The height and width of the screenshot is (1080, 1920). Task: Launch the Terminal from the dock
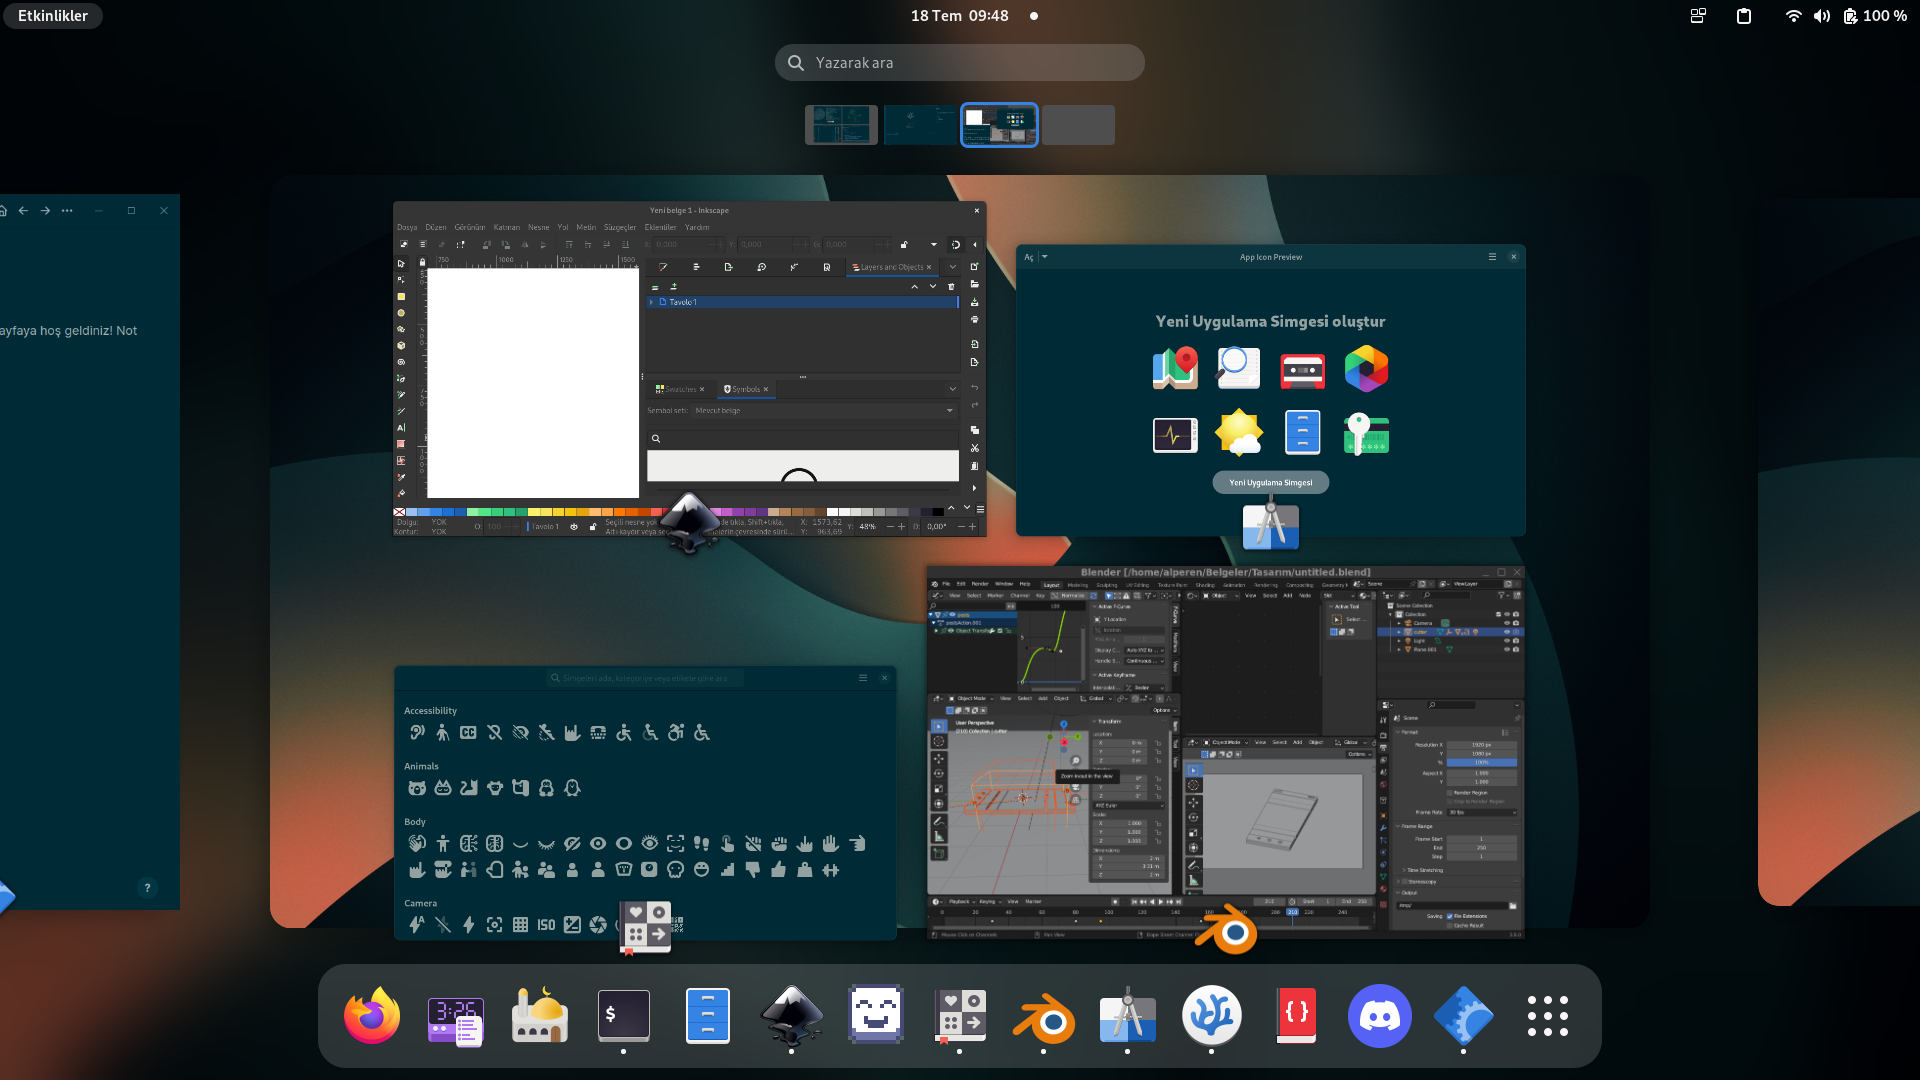click(623, 1016)
